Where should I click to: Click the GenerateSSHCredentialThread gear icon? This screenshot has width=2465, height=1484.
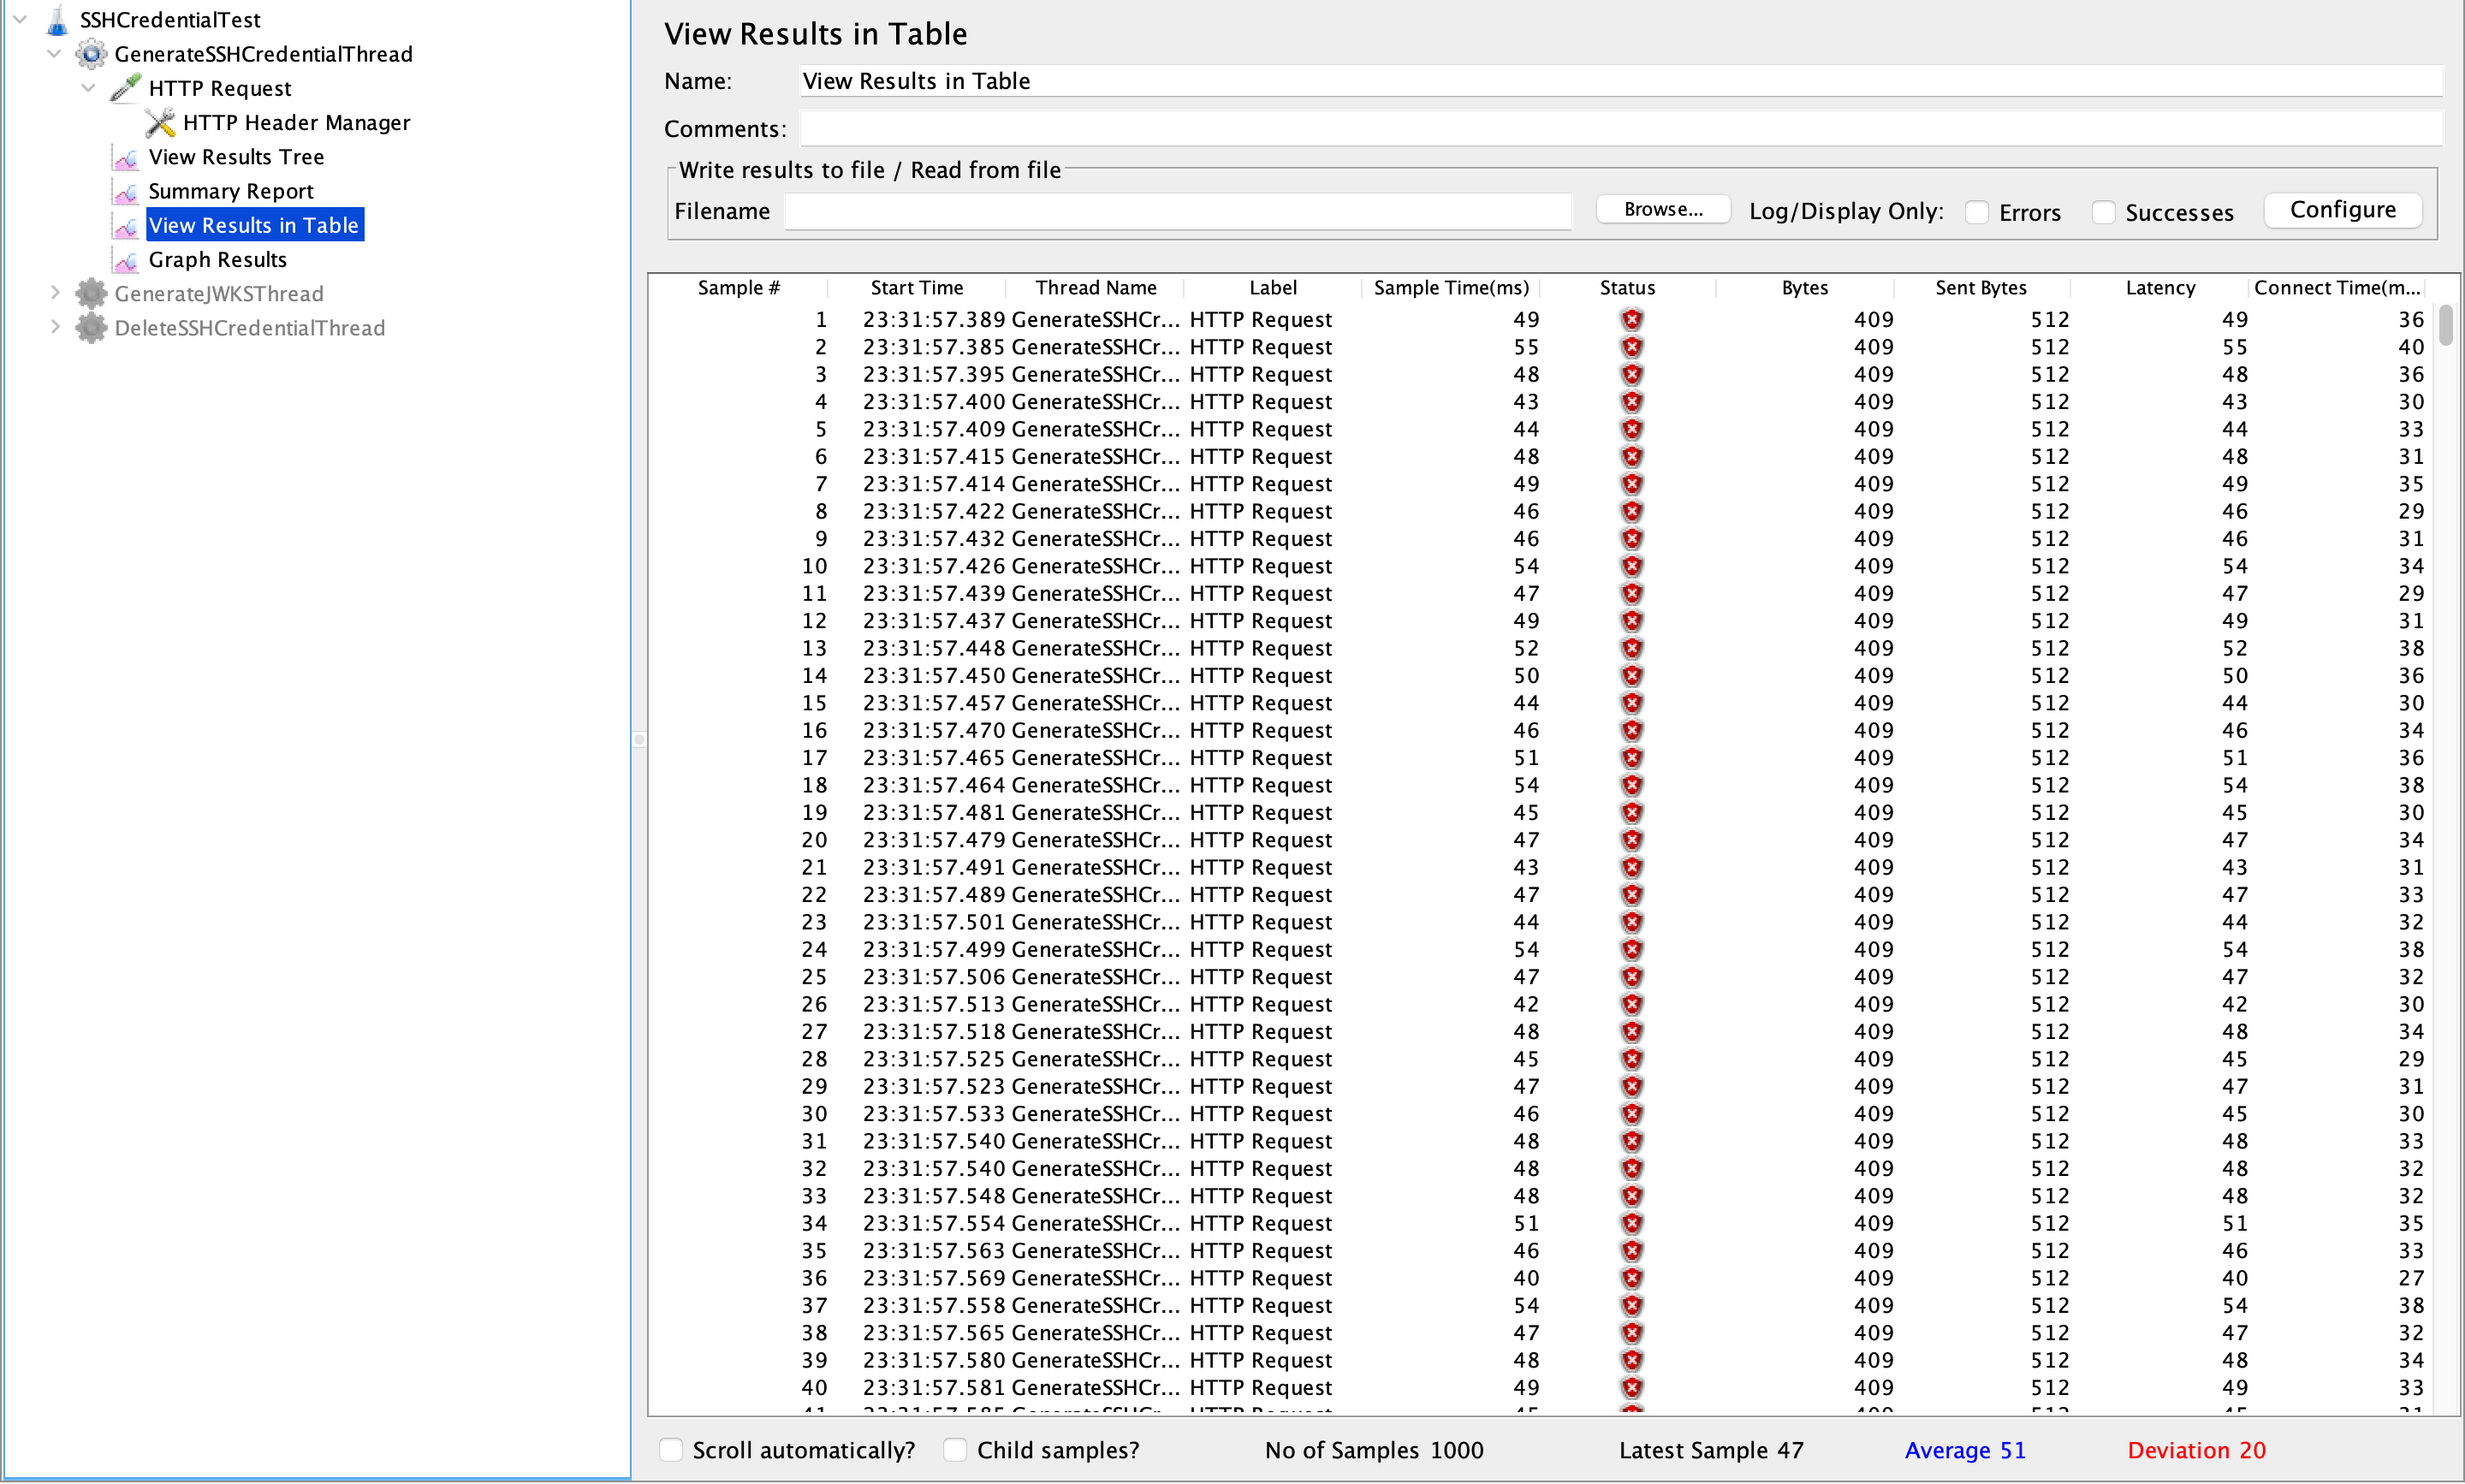click(x=91, y=54)
